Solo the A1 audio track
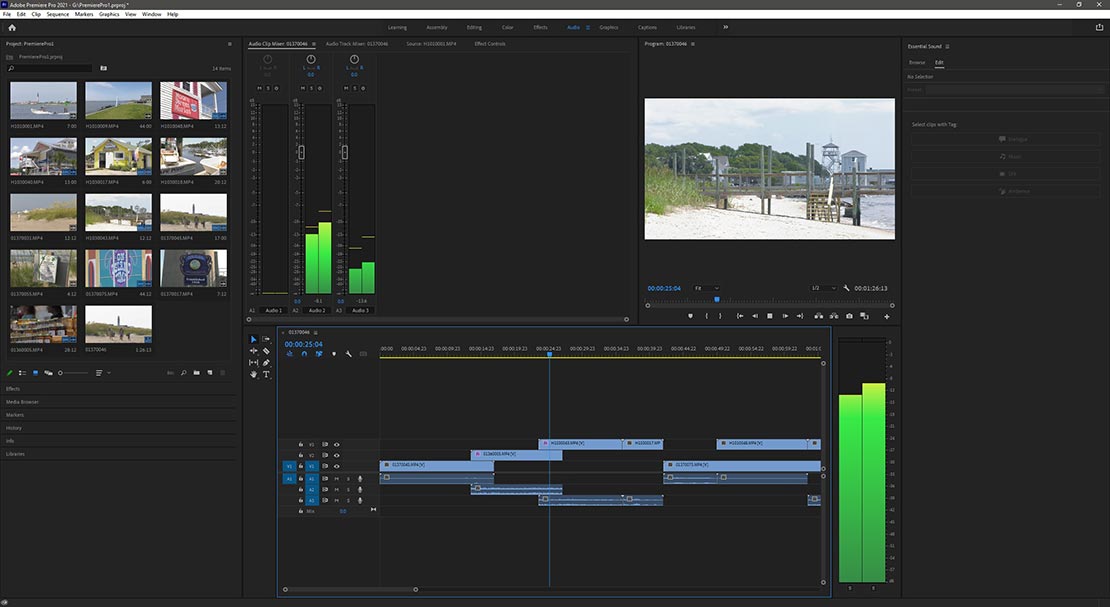The image size is (1110, 607). [348, 479]
